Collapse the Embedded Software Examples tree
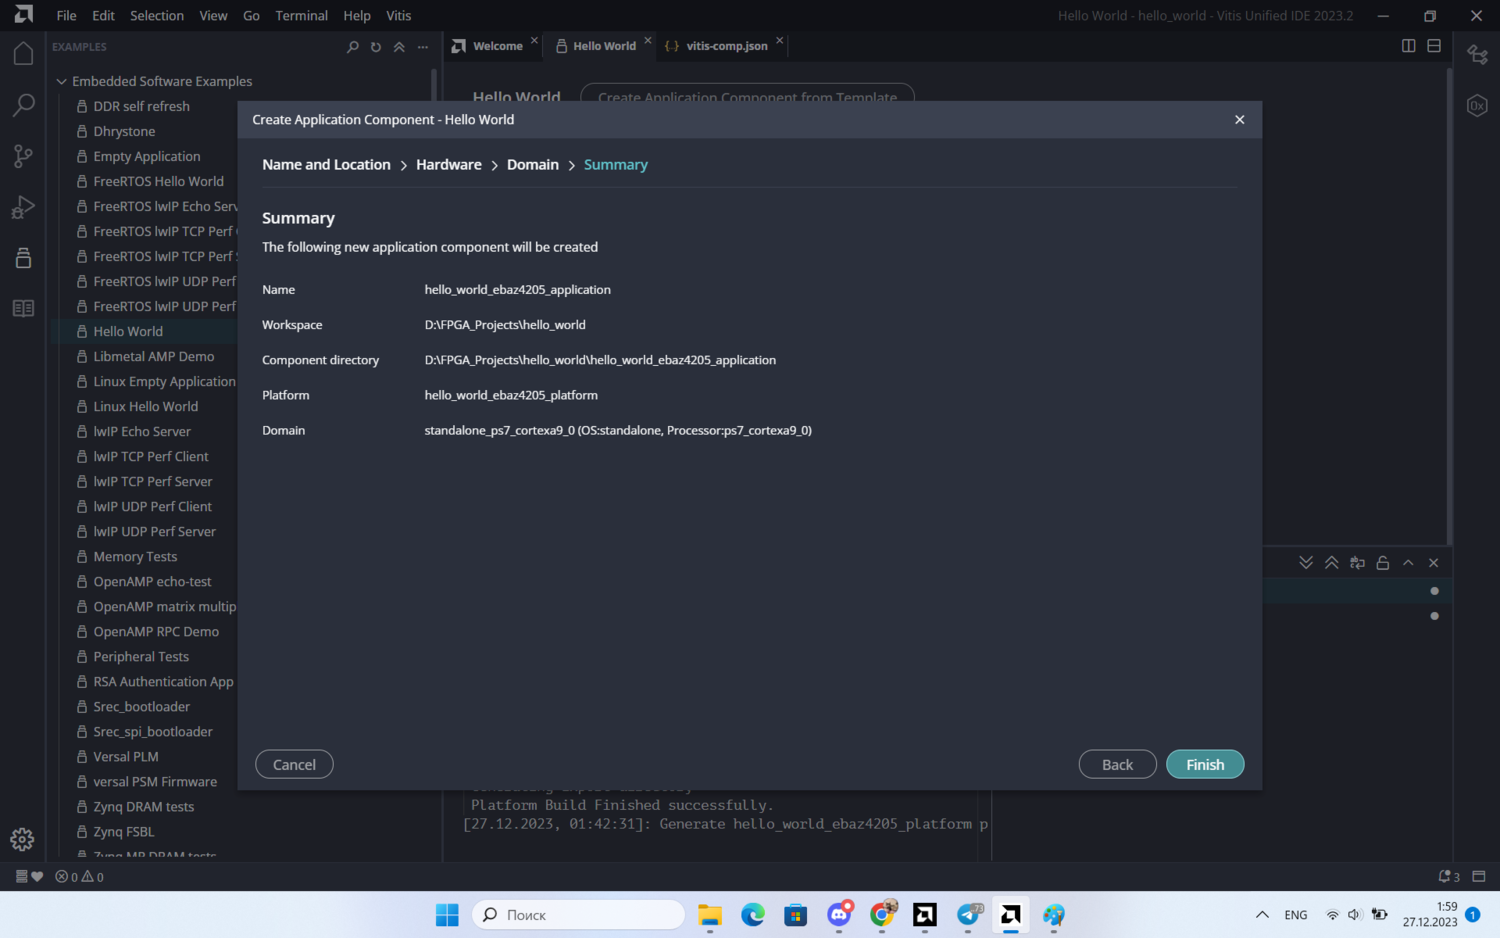This screenshot has height=938, width=1500. click(62, 82)
